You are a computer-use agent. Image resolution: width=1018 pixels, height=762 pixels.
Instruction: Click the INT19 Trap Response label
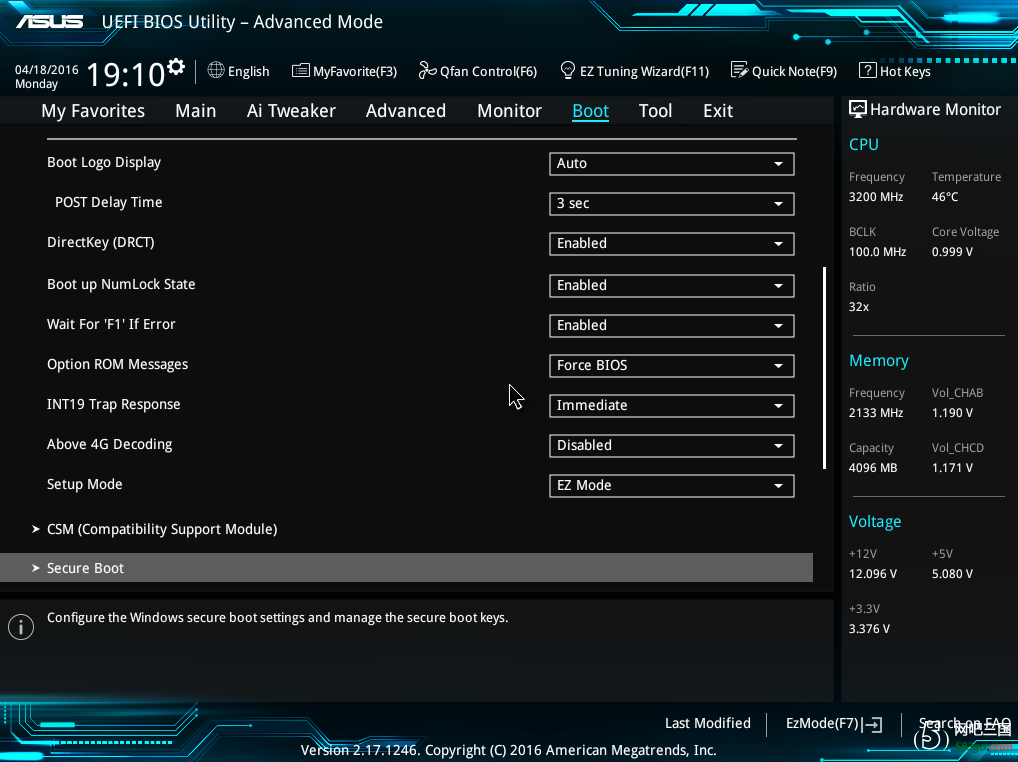(x=114, y=404)
